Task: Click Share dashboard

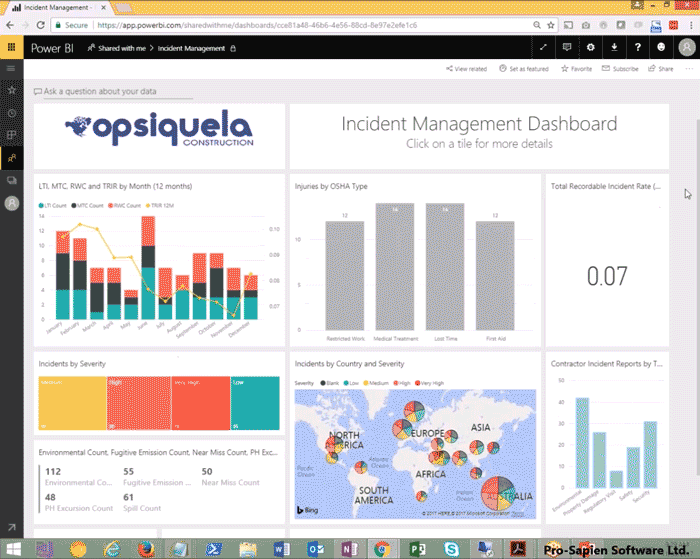Action: click(x=661, y=69)
